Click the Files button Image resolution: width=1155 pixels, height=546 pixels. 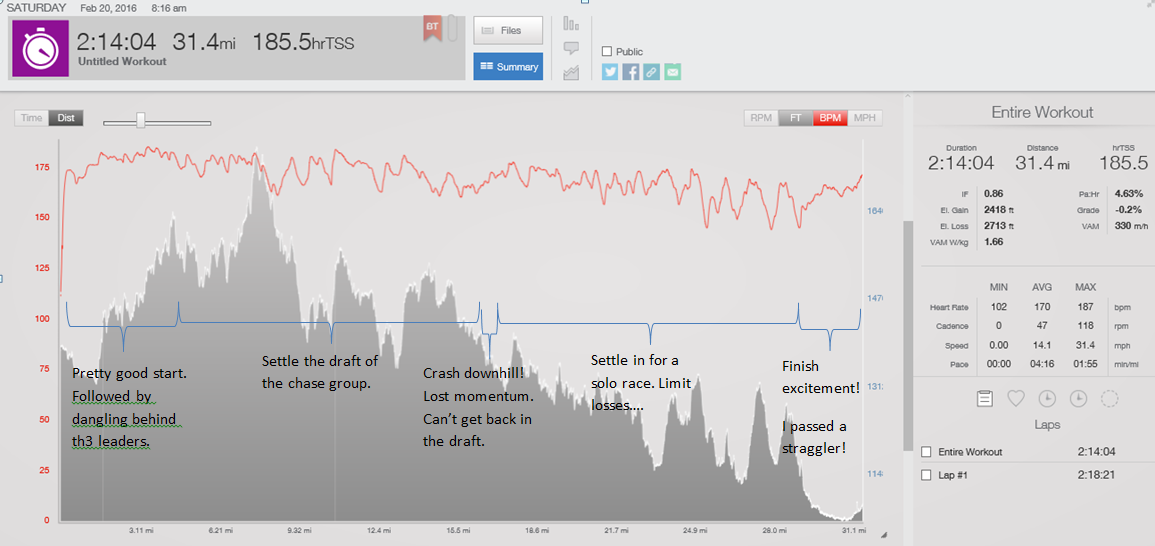pyautogui.click(x=508, y=31)
